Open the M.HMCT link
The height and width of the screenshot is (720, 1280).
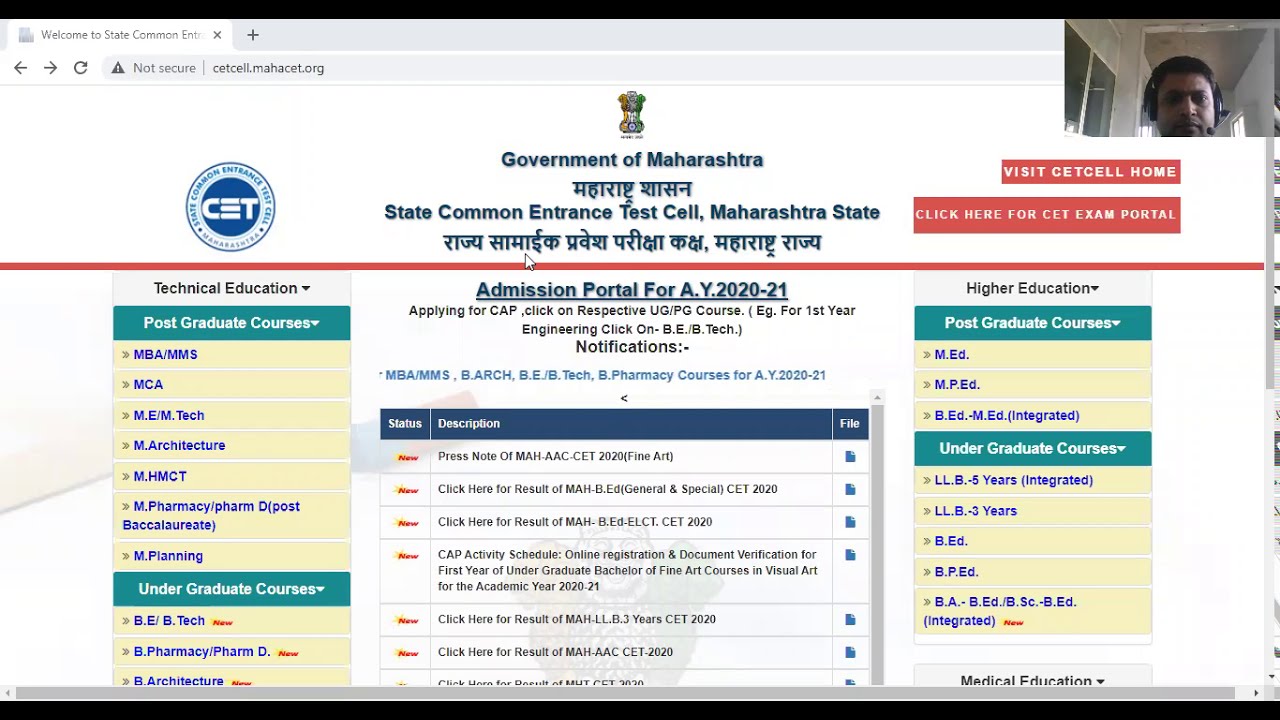pyautogui.click(x=160, y=477)
